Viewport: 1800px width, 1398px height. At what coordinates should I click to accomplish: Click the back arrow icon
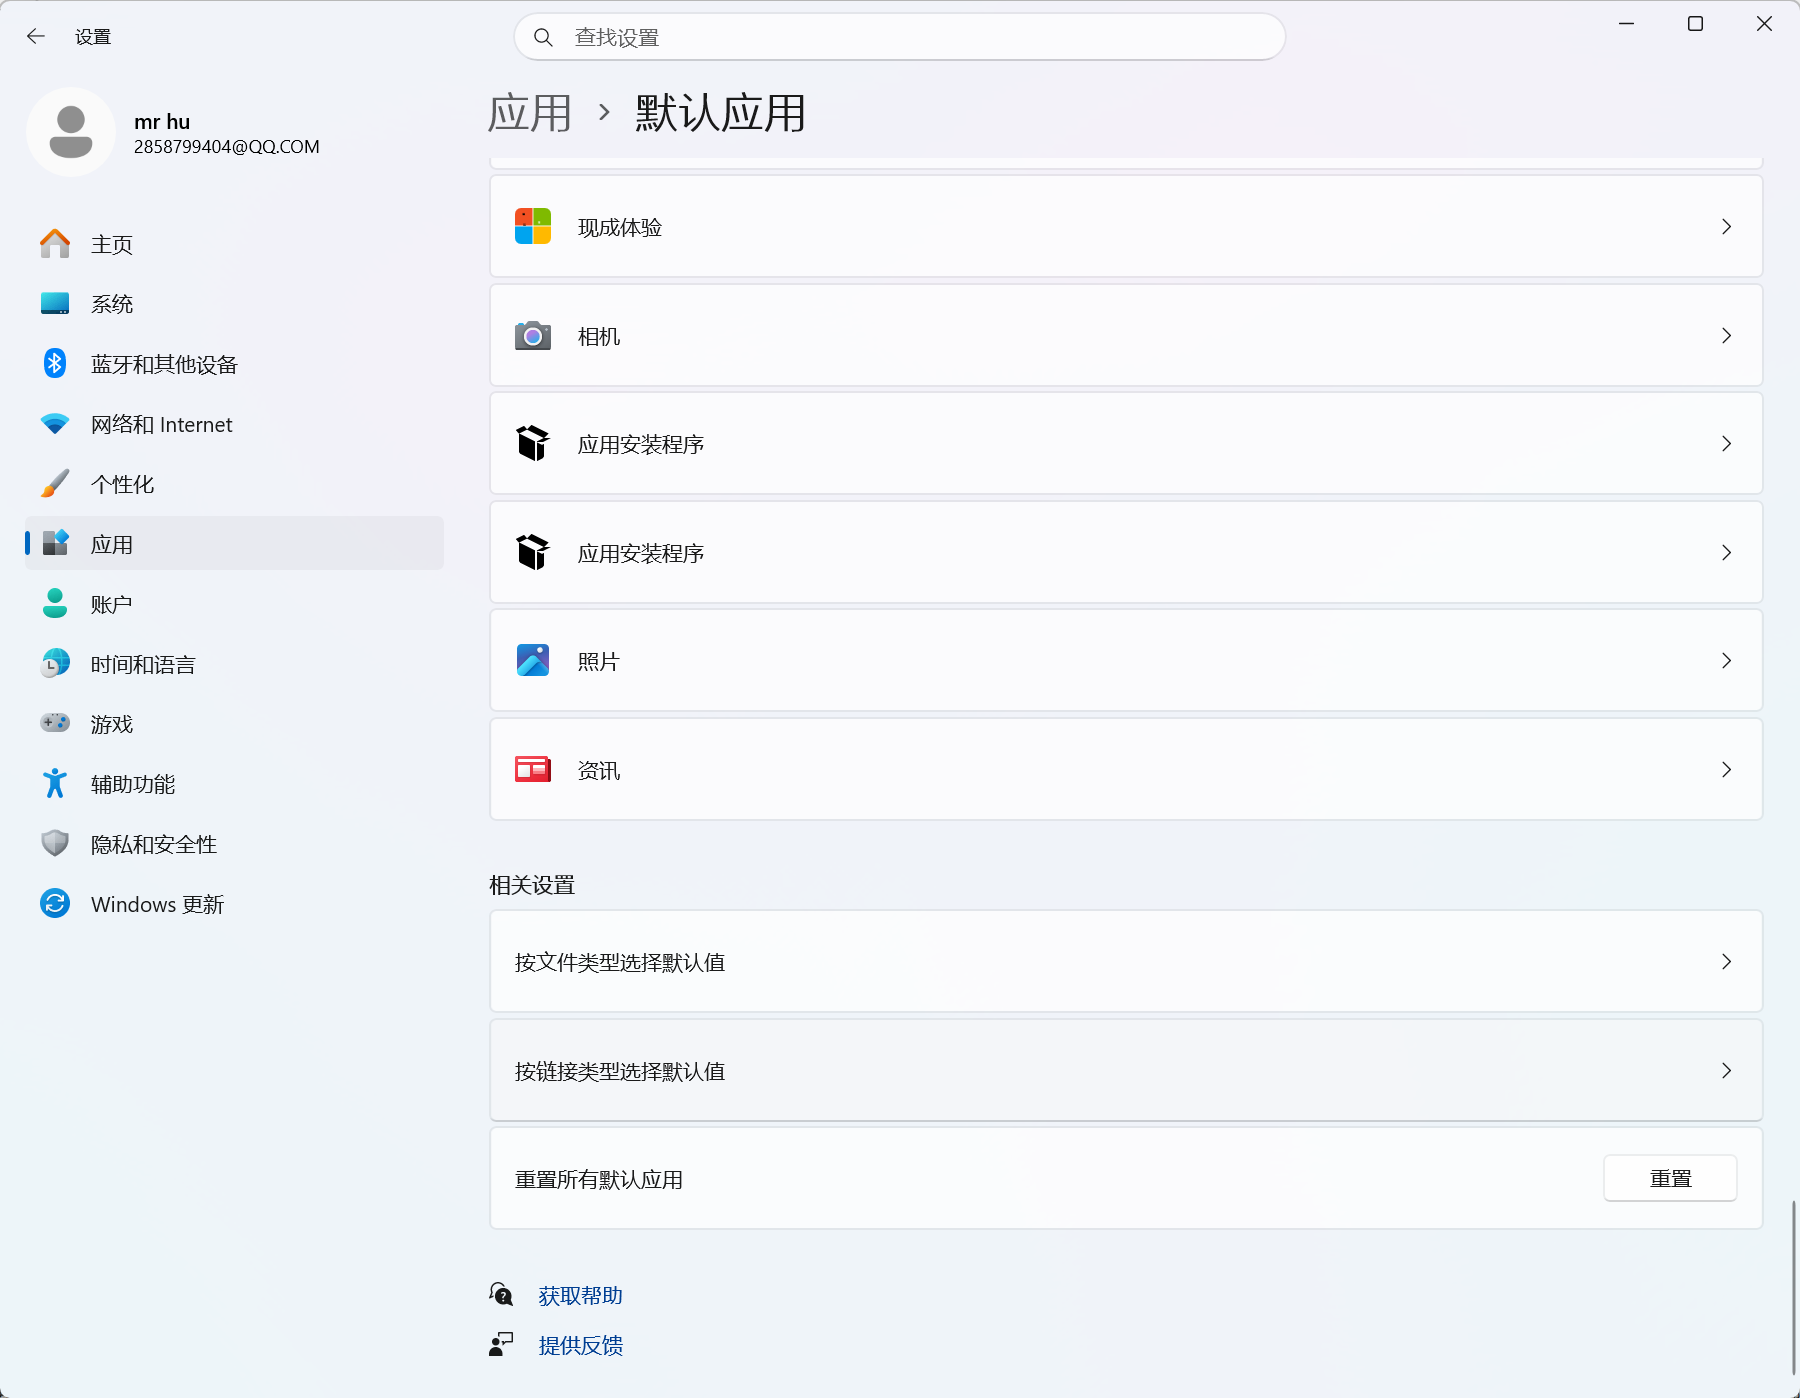36,37
